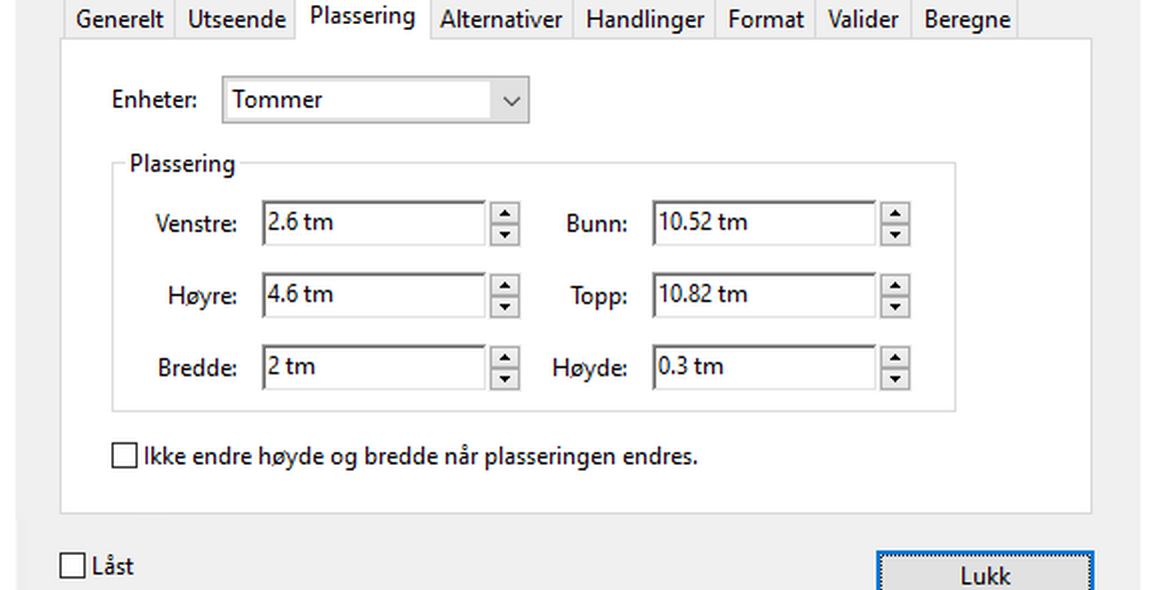Switch to the Generelt tab
The width and height of the screenshot is (1166, 590).
click(119, 20)
